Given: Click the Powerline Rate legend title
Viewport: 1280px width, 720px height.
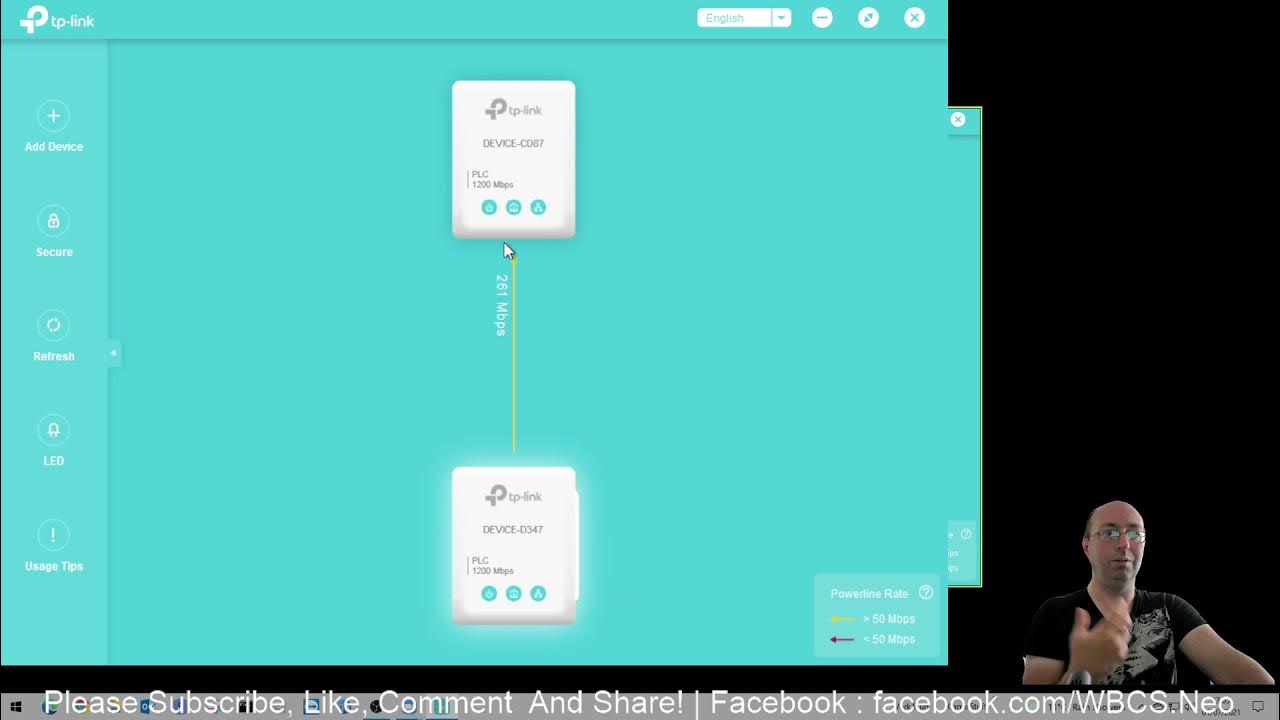Looking at the screenshot, I should click(x=869, y=593).
